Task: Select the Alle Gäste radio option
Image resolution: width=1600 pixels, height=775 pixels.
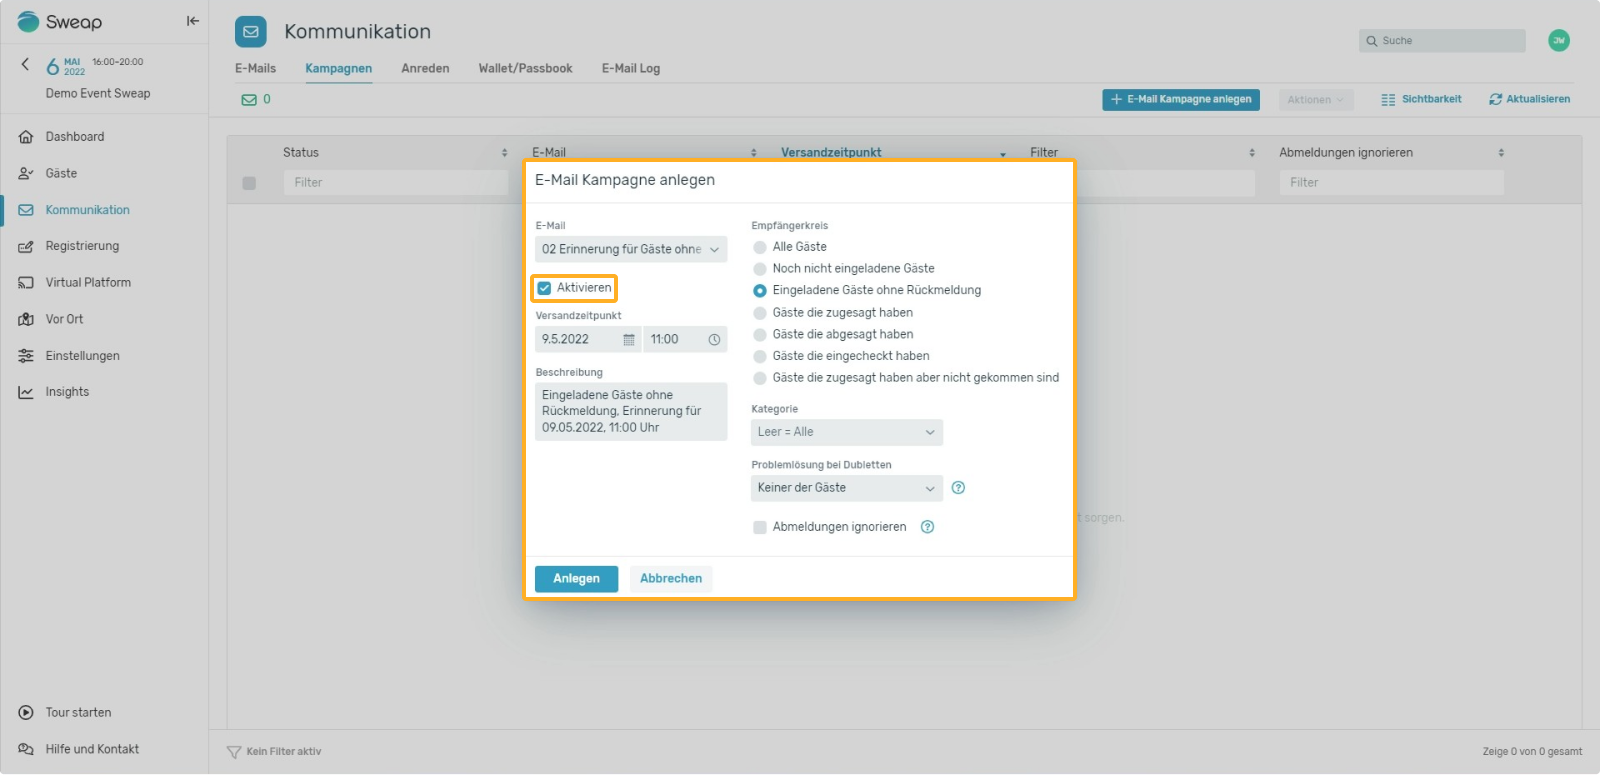Action: (x=760, y=247)
